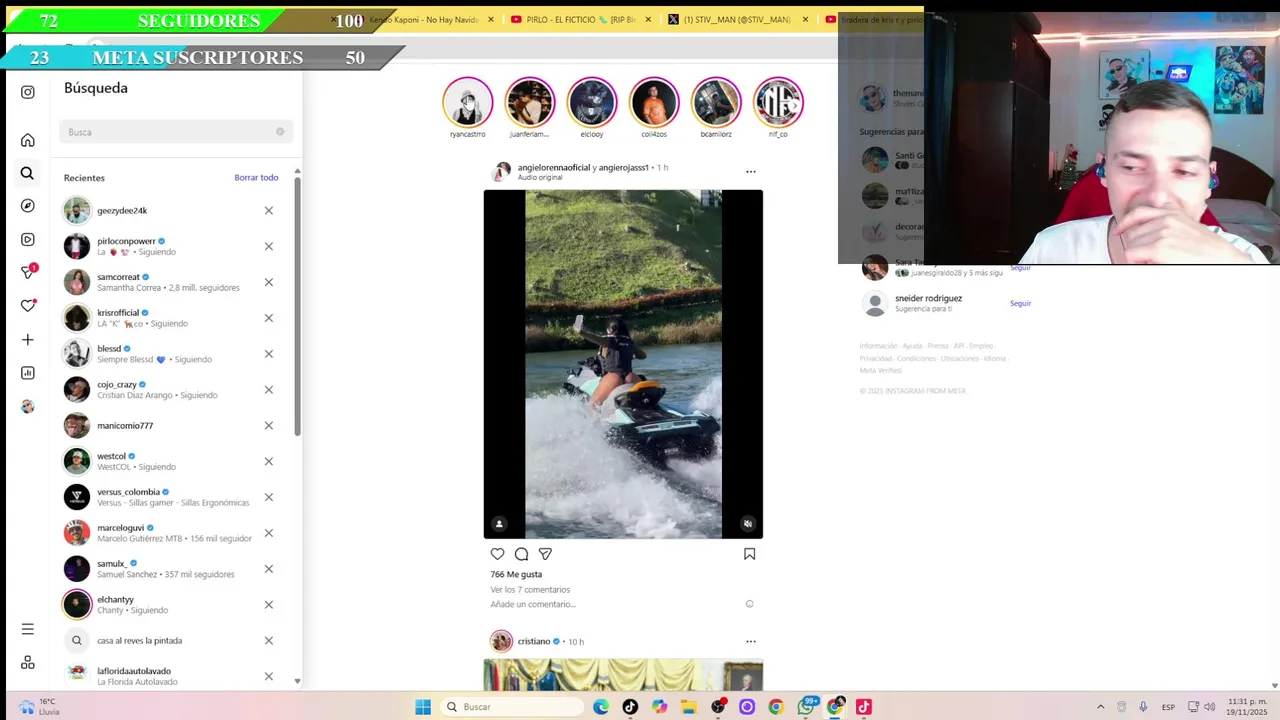Switch to STIV_MAN X browser tab
The image size is (1280, 720).
pyautogui.click(x=737, y=19)
